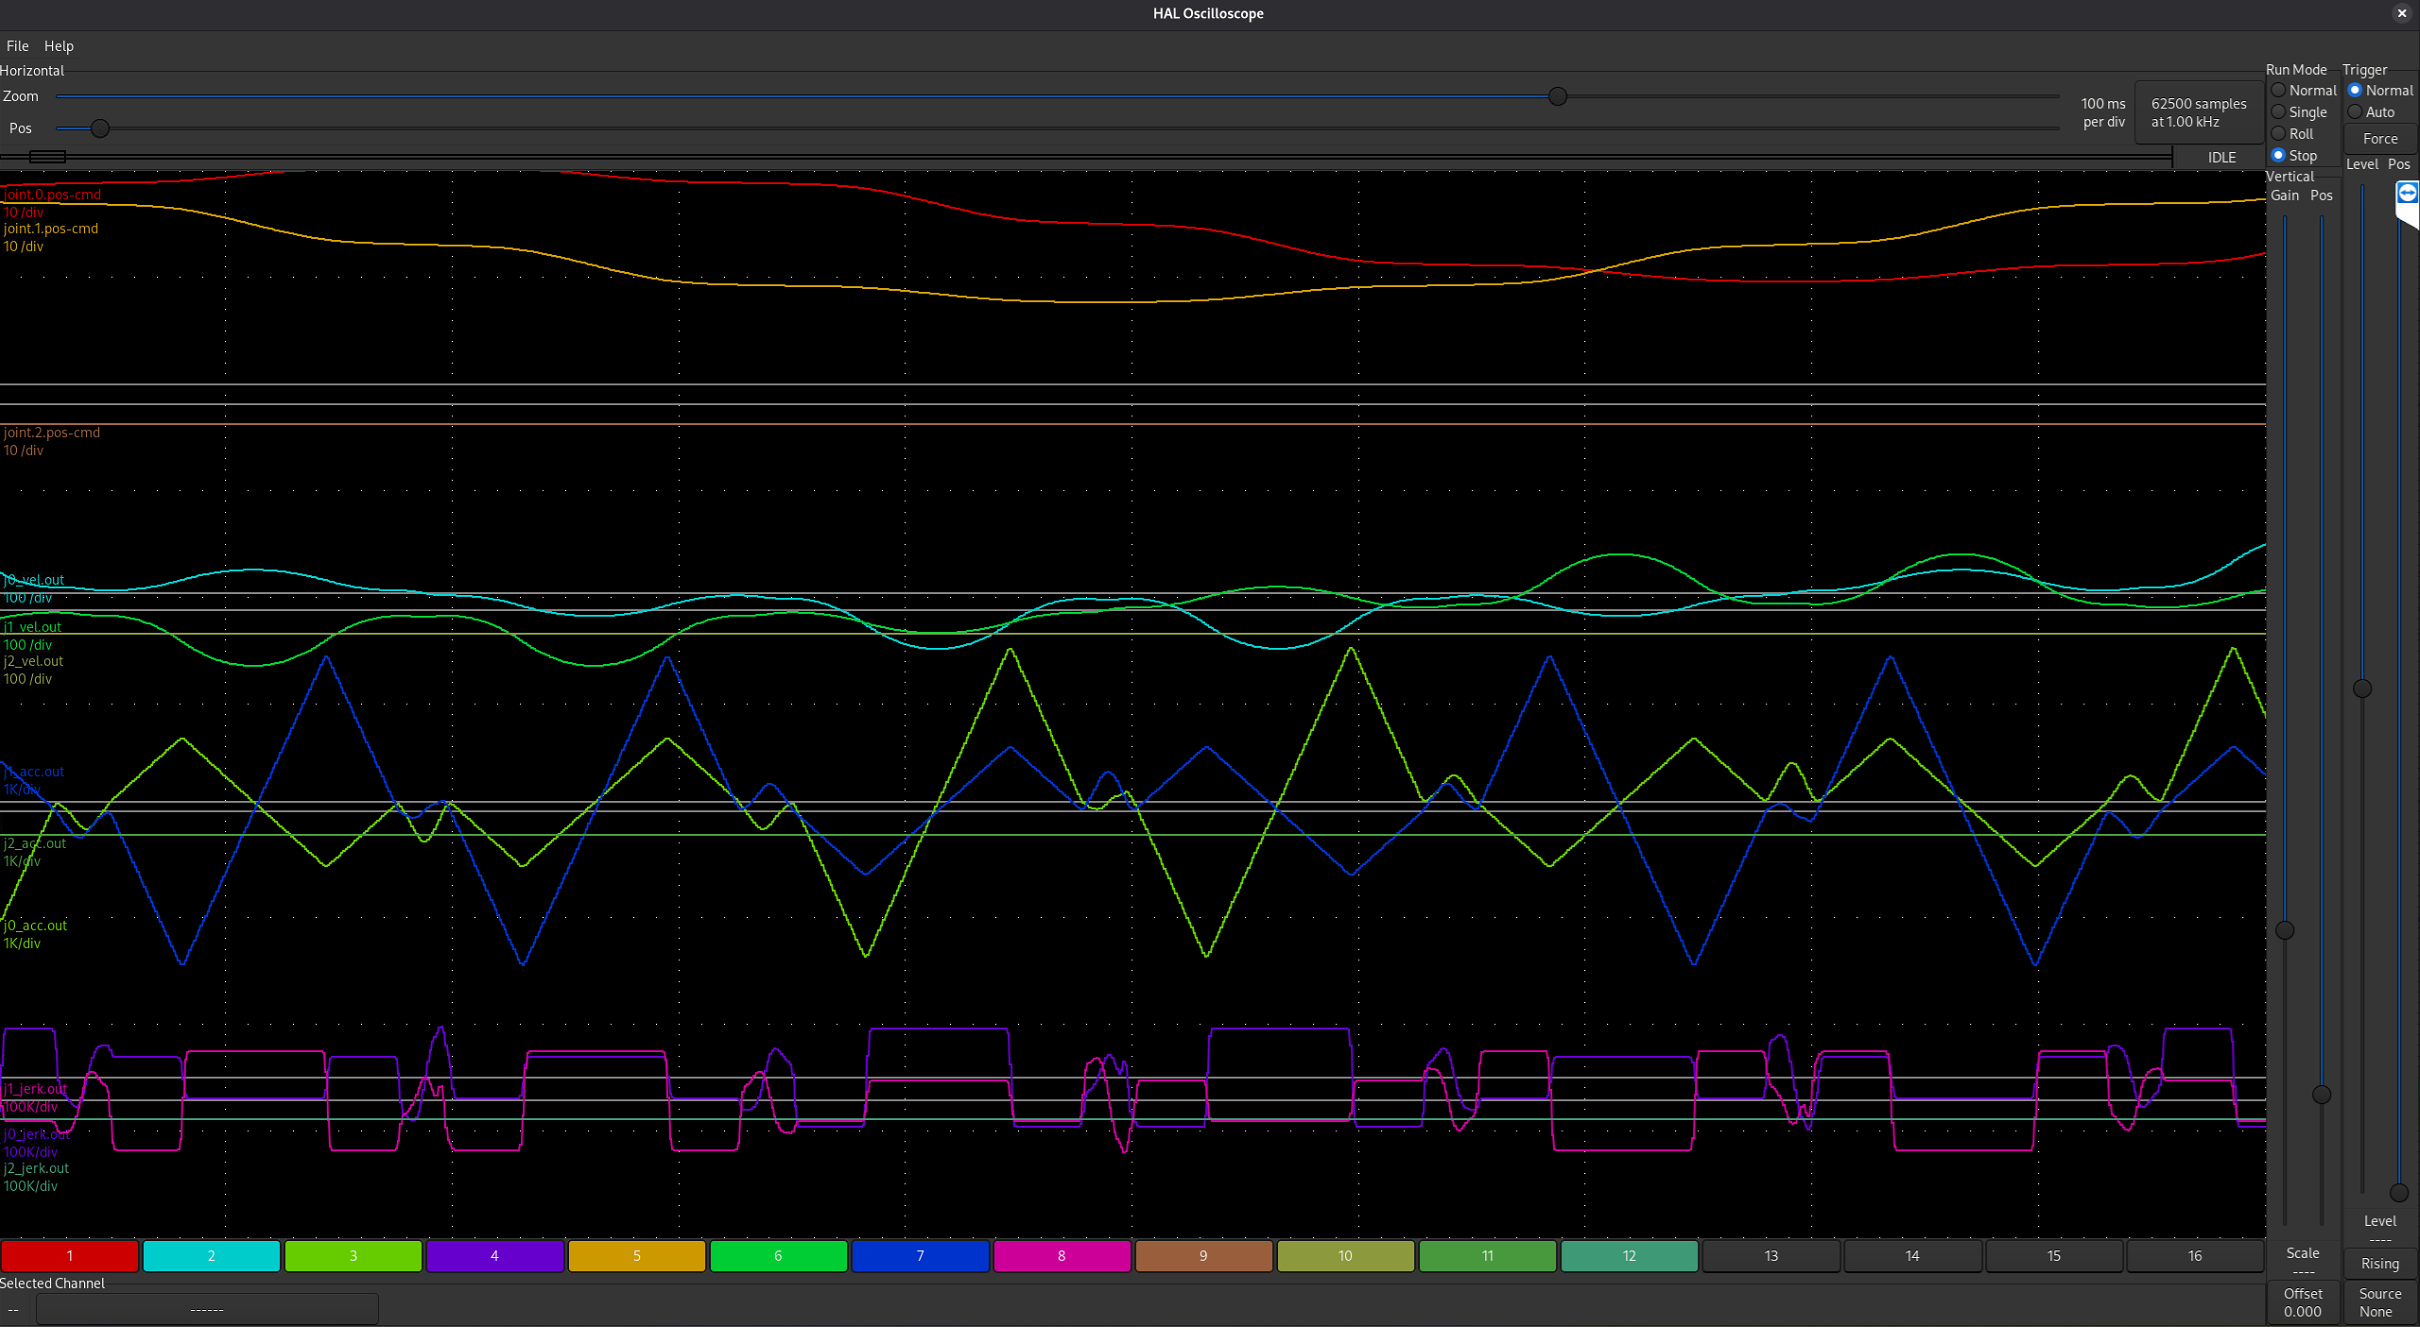Set Run Mode to Roll

(x=2279, y=134)
